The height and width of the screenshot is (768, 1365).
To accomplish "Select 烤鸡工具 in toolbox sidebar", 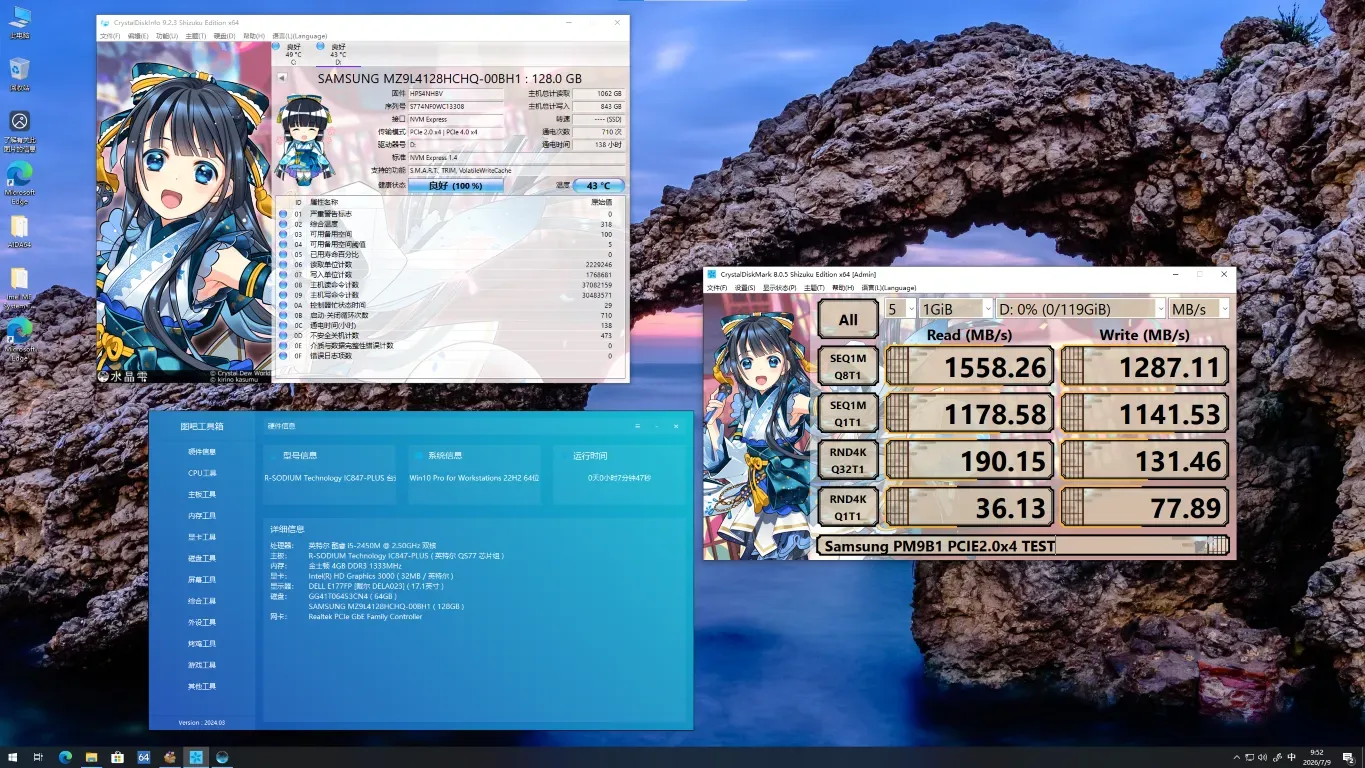I will (202, 644).
